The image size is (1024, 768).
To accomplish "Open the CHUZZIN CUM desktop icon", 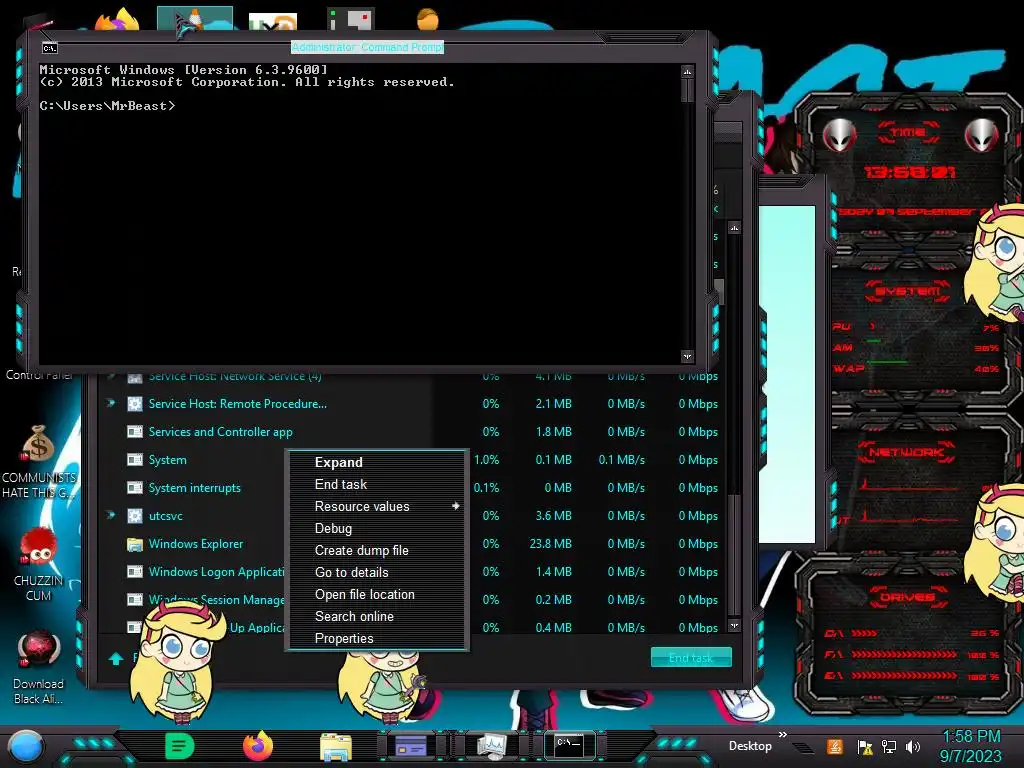I will [x=39, y=564].
